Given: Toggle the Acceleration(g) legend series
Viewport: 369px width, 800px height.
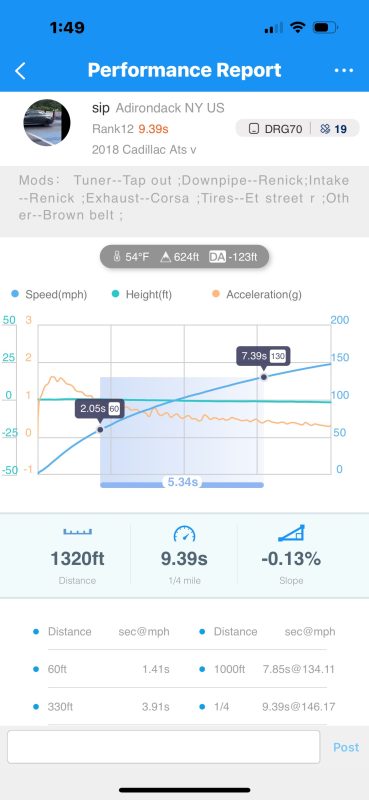Looking at the screenshot, I should point(256,294).
